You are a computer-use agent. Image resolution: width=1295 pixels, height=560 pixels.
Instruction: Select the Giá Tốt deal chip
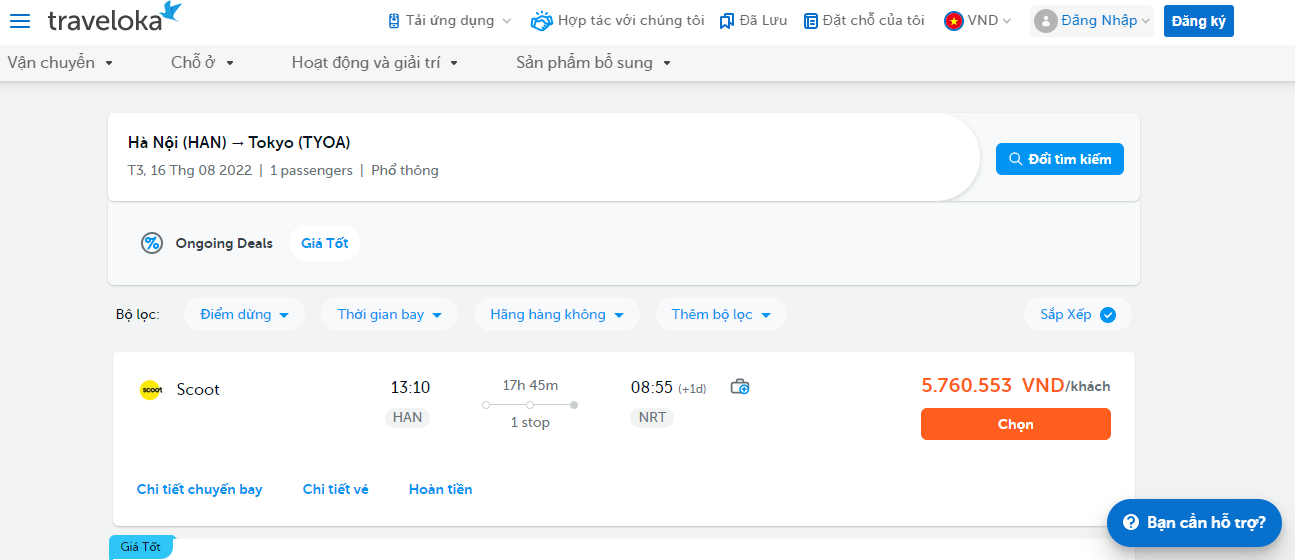325,243
